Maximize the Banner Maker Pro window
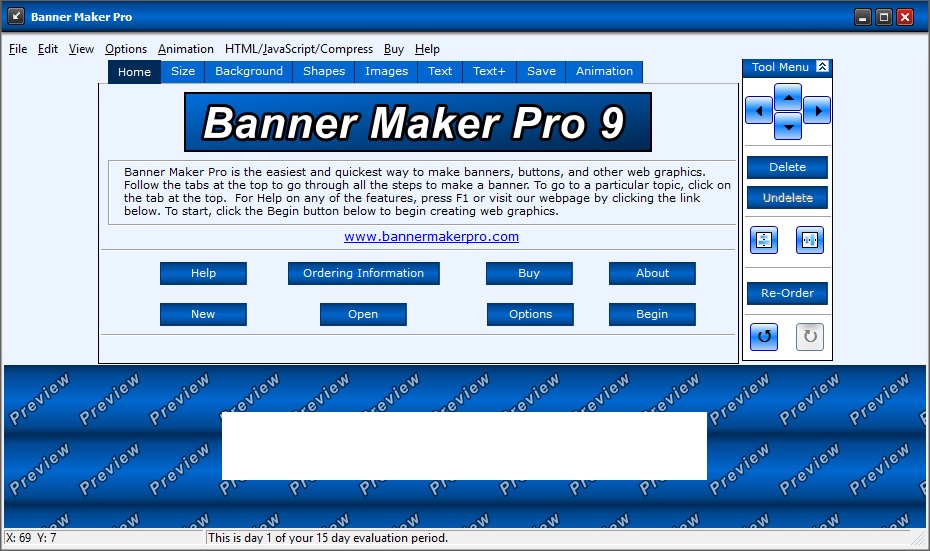This screenshot has width=930, height=551. (x=884, y=17)
